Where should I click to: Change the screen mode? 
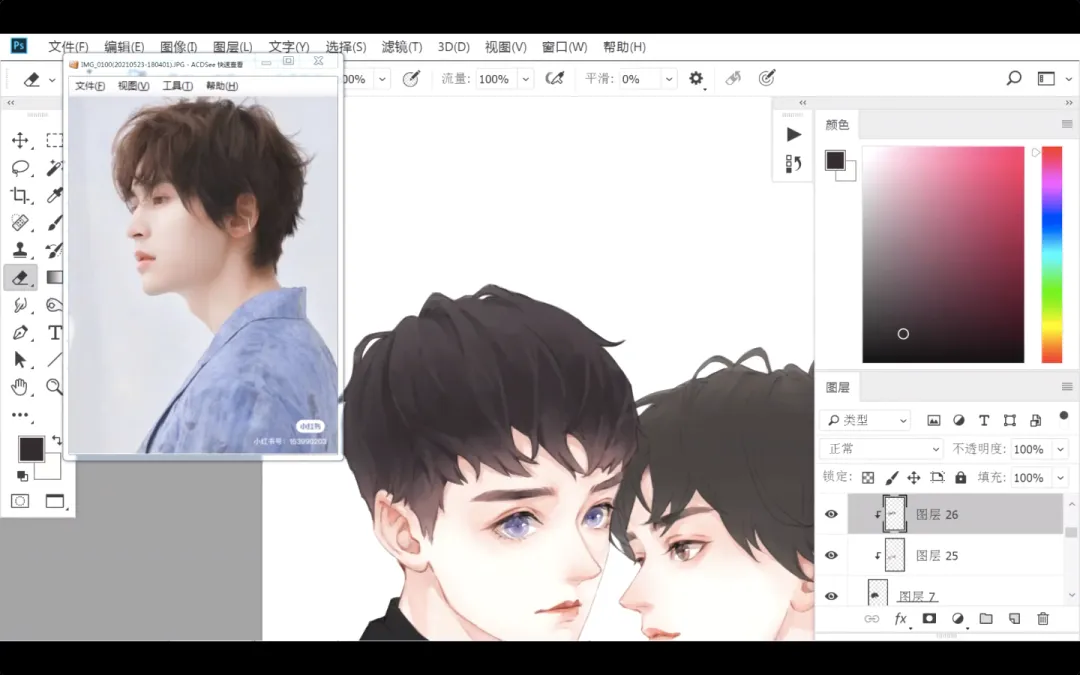coord(55,501)
